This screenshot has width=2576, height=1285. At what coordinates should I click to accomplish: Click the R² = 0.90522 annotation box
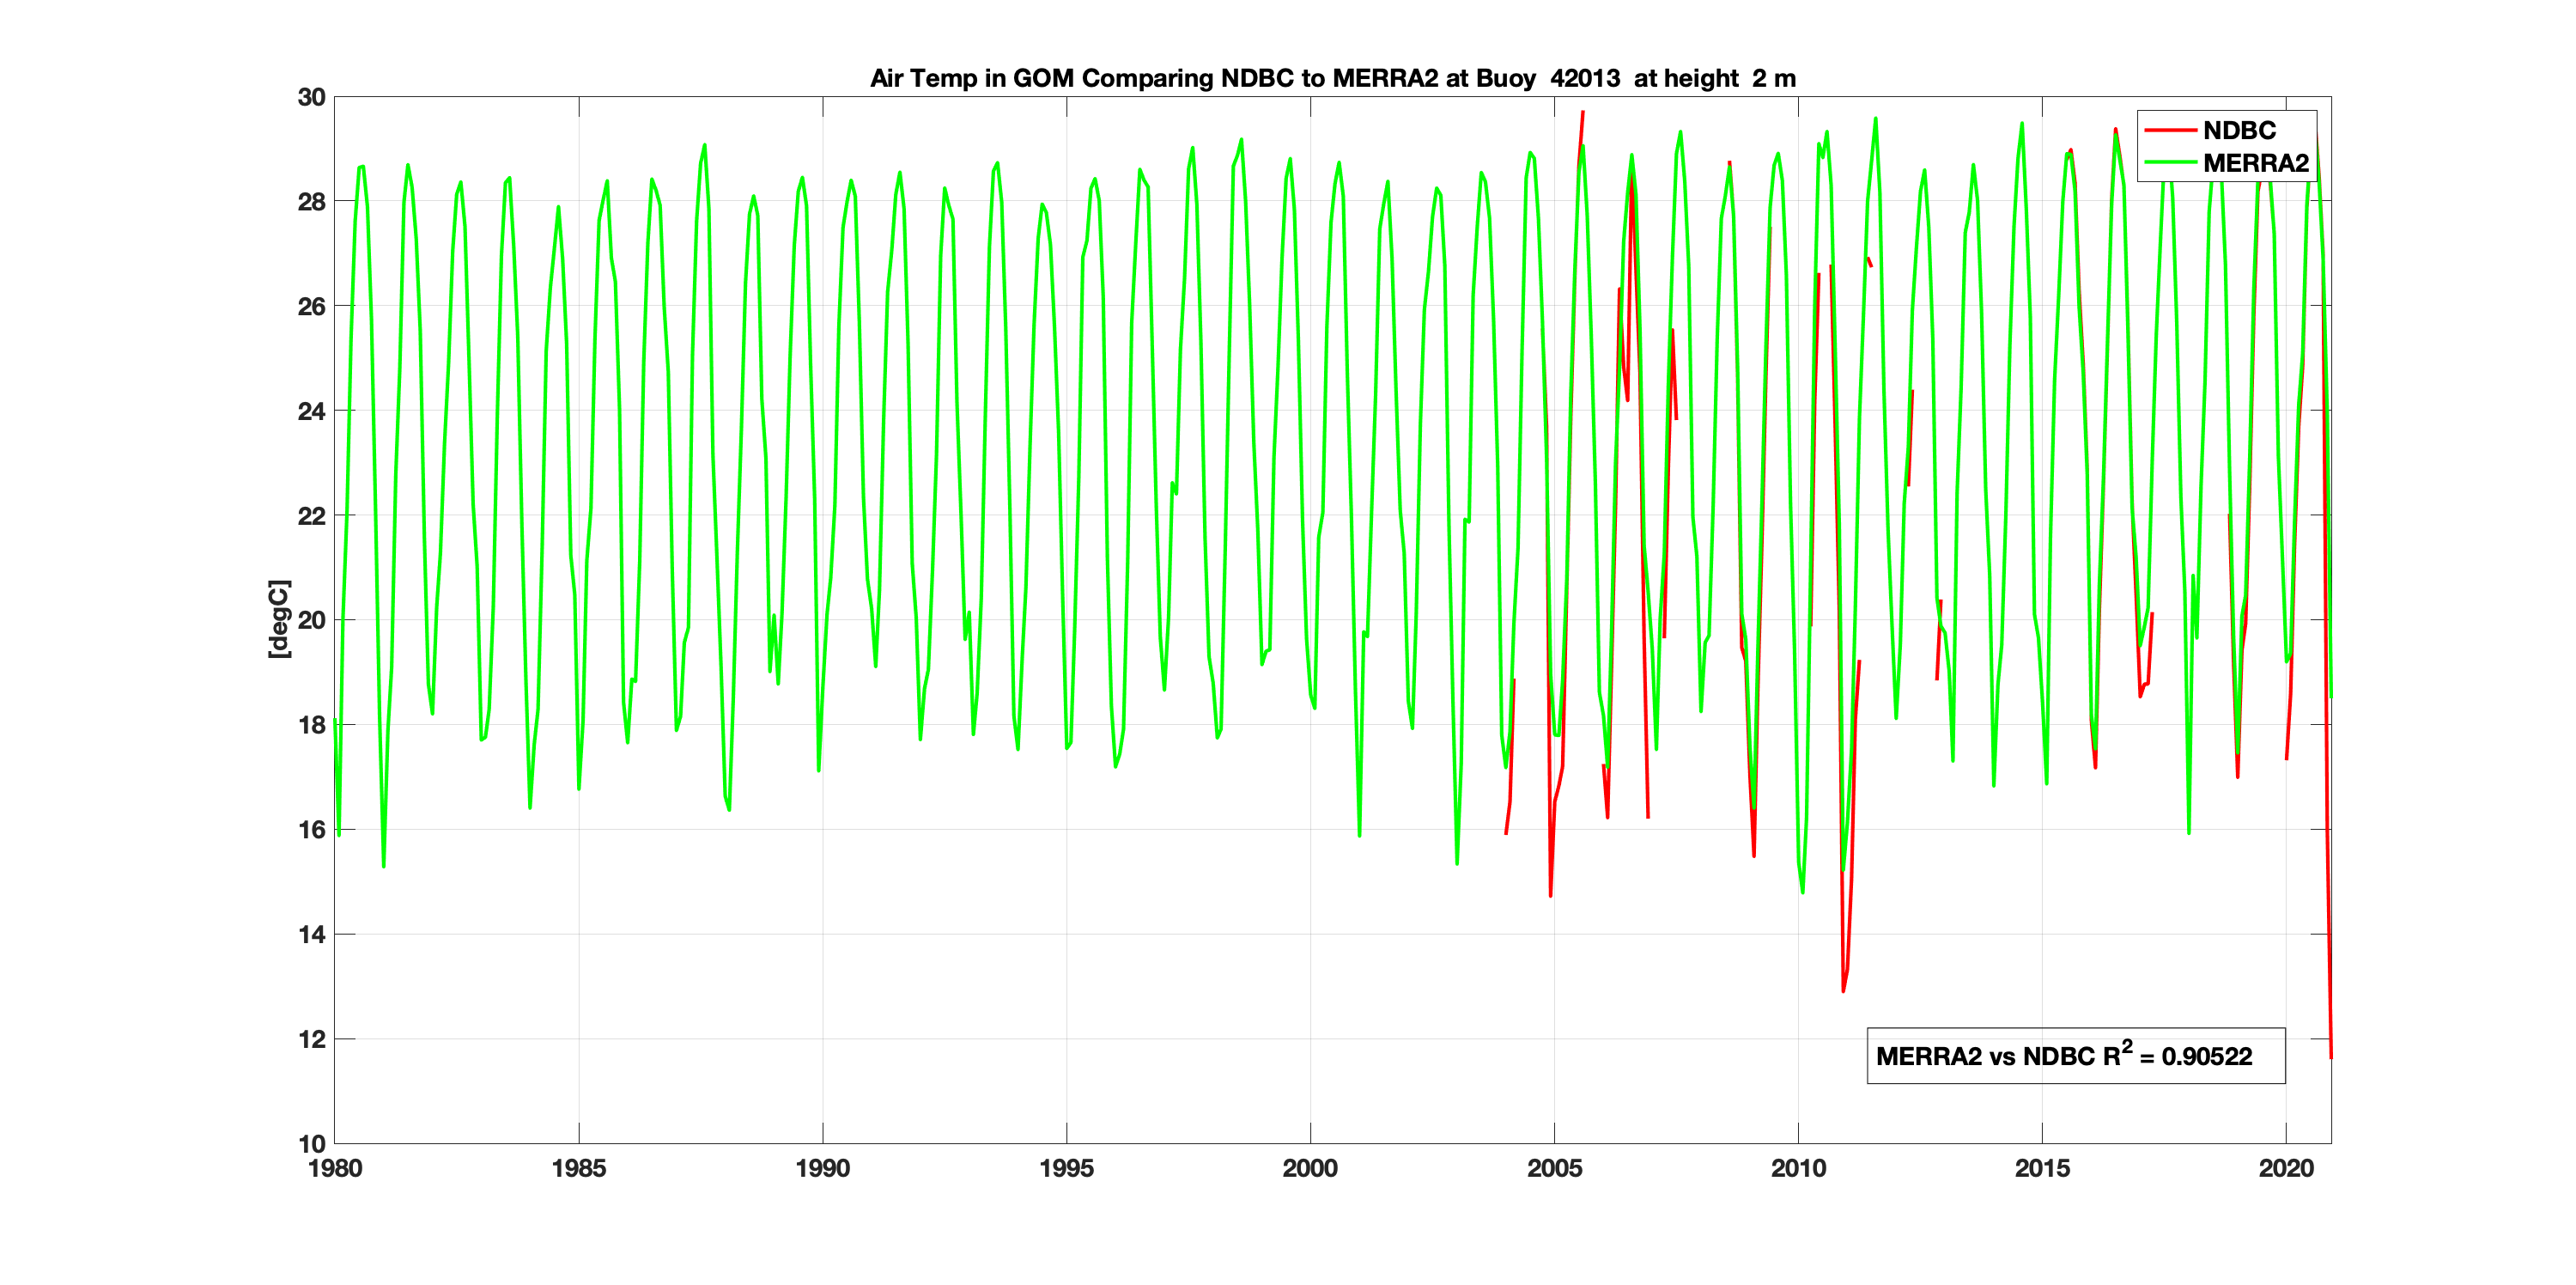coord(2075,1056)
